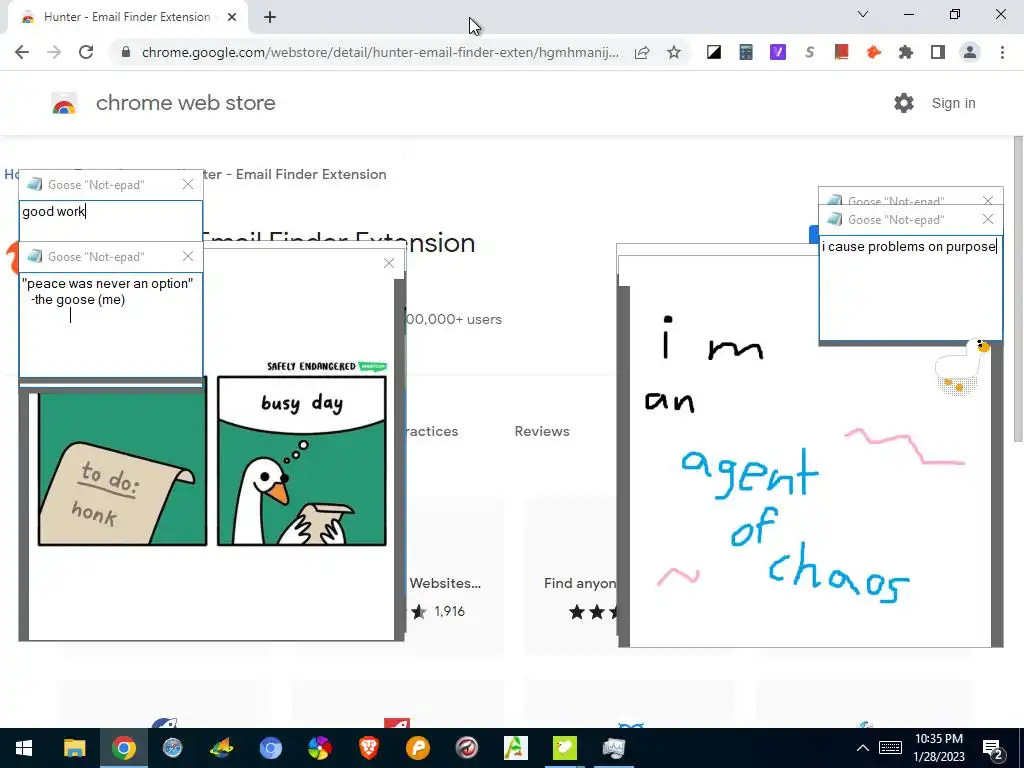Click 'i cause problems on purpose' text
This screenshot has width=1024, height=768.
pyautogui.click(x=908, y=247)
